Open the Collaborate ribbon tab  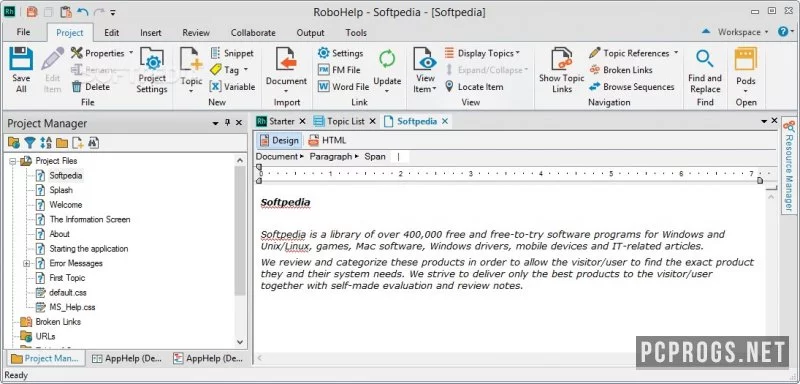[x=253, y=32]
